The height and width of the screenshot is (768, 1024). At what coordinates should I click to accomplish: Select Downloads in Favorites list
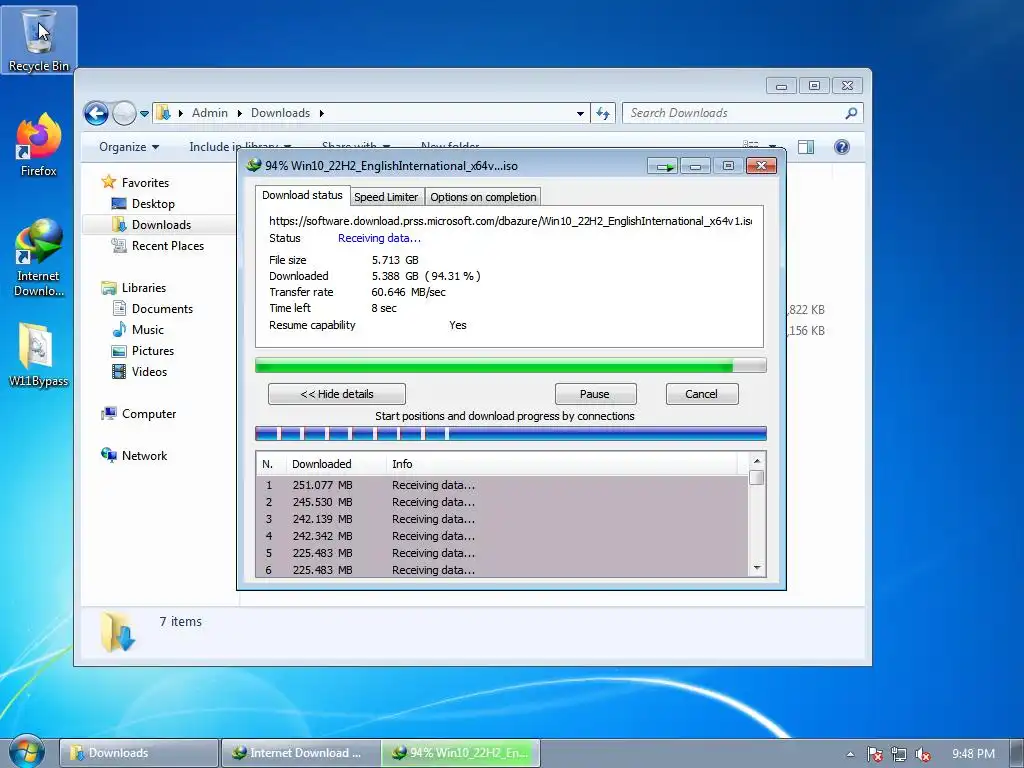[161, 225]
